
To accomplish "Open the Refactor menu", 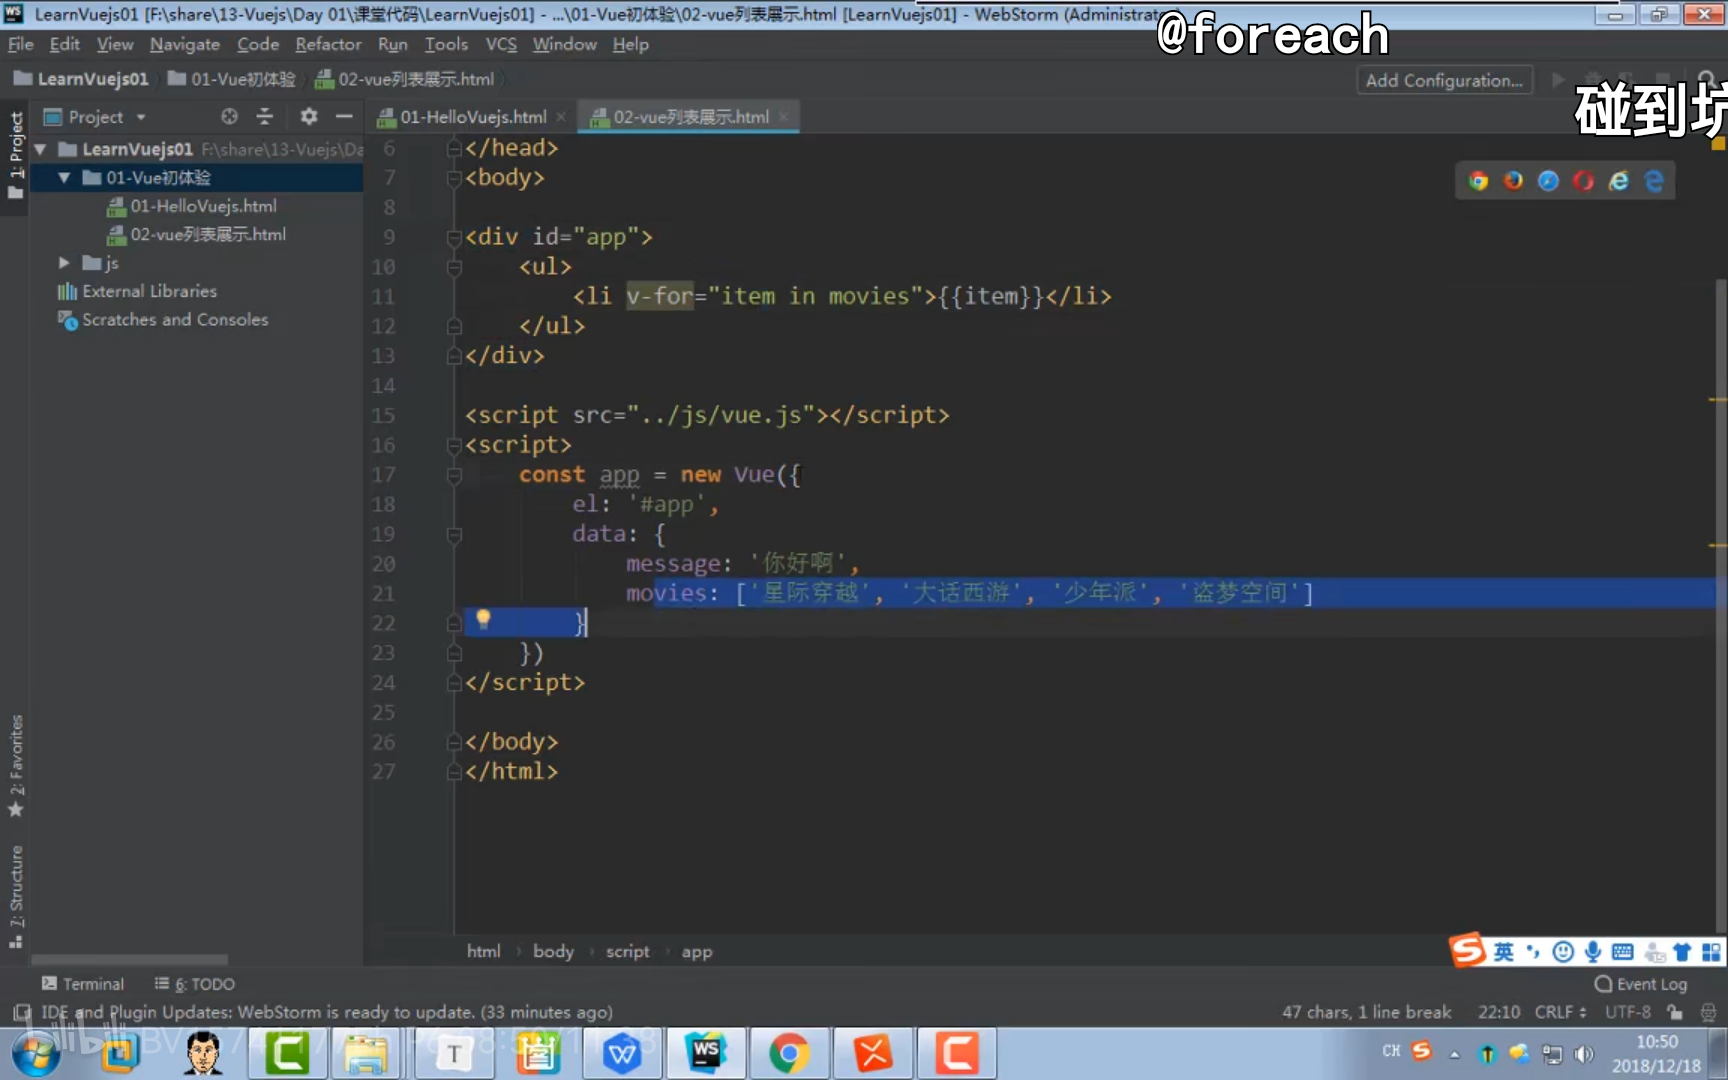I will pyautogui.click(x=328, y=44).
